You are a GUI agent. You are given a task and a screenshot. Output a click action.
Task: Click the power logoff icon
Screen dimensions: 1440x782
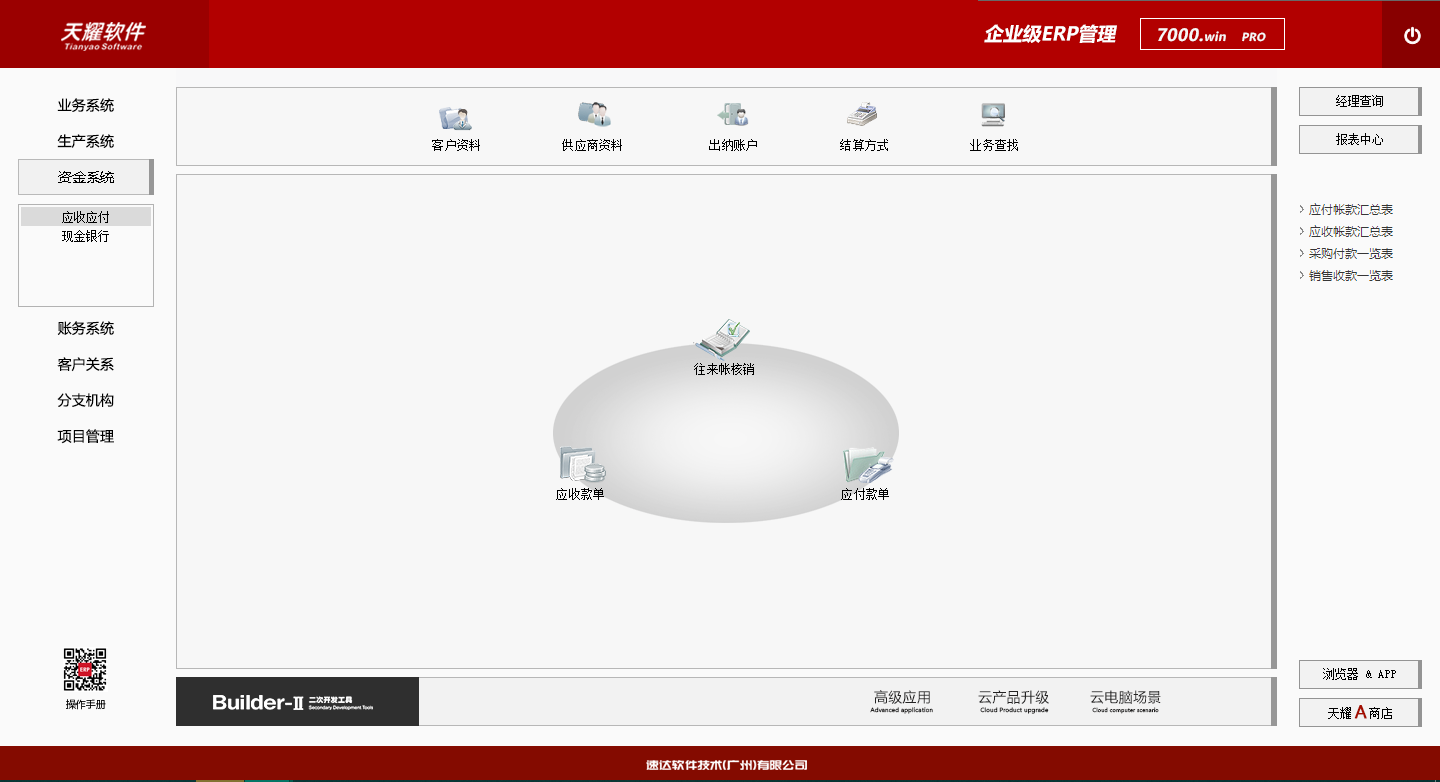pyautogui.click(x=1412, y=34)
